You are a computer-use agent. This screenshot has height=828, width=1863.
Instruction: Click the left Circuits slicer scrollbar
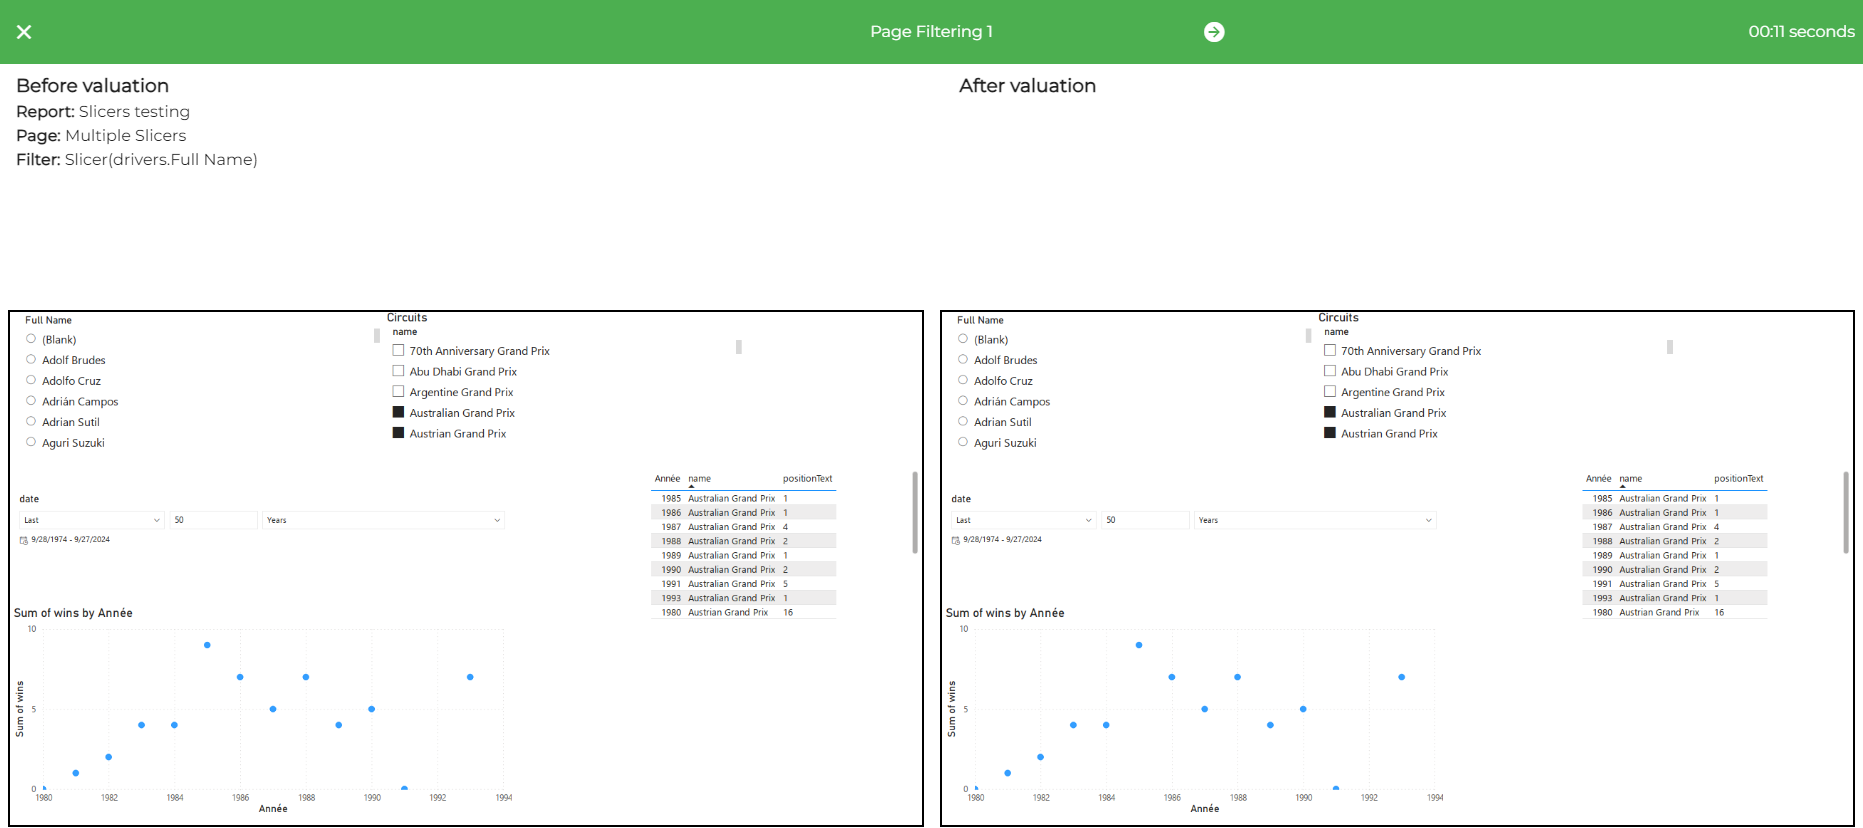pos(739,347)
